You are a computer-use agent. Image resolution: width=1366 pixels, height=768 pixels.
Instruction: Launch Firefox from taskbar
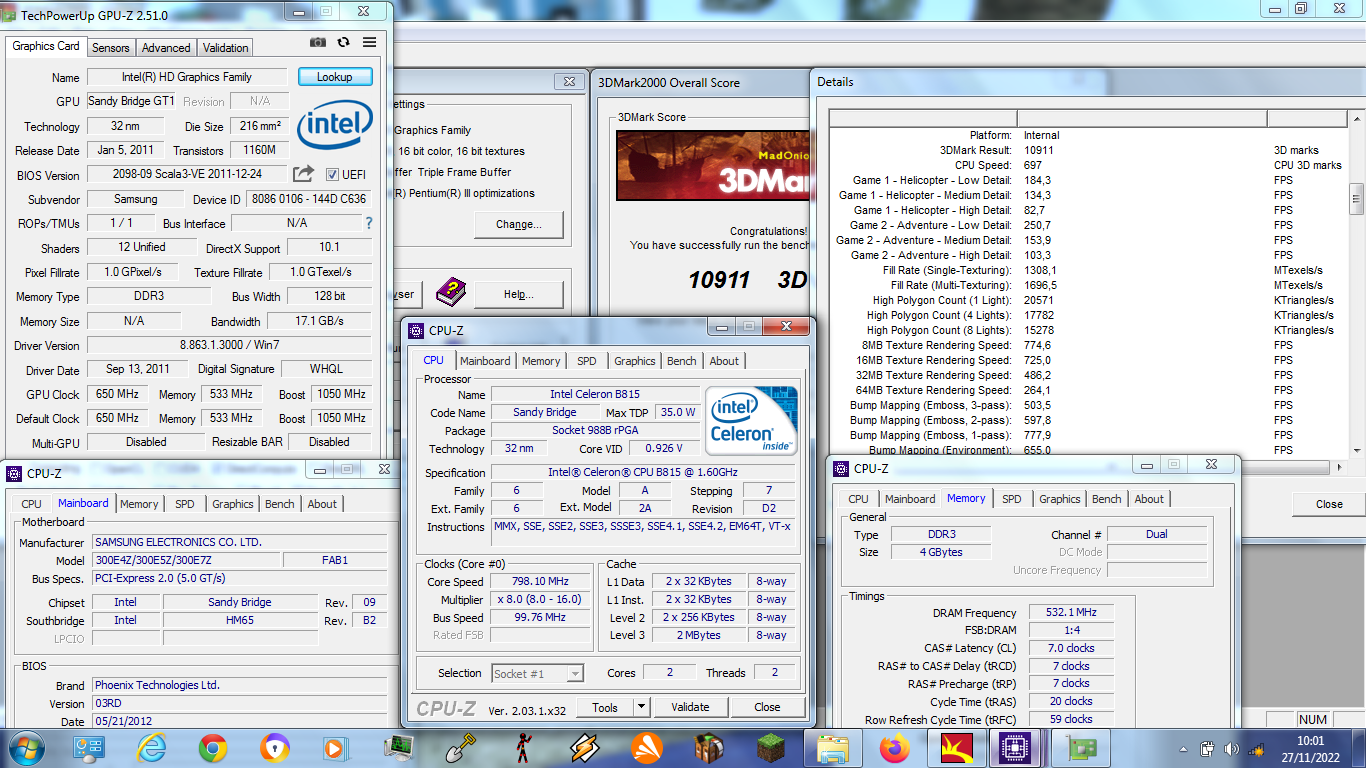[894, 747]
